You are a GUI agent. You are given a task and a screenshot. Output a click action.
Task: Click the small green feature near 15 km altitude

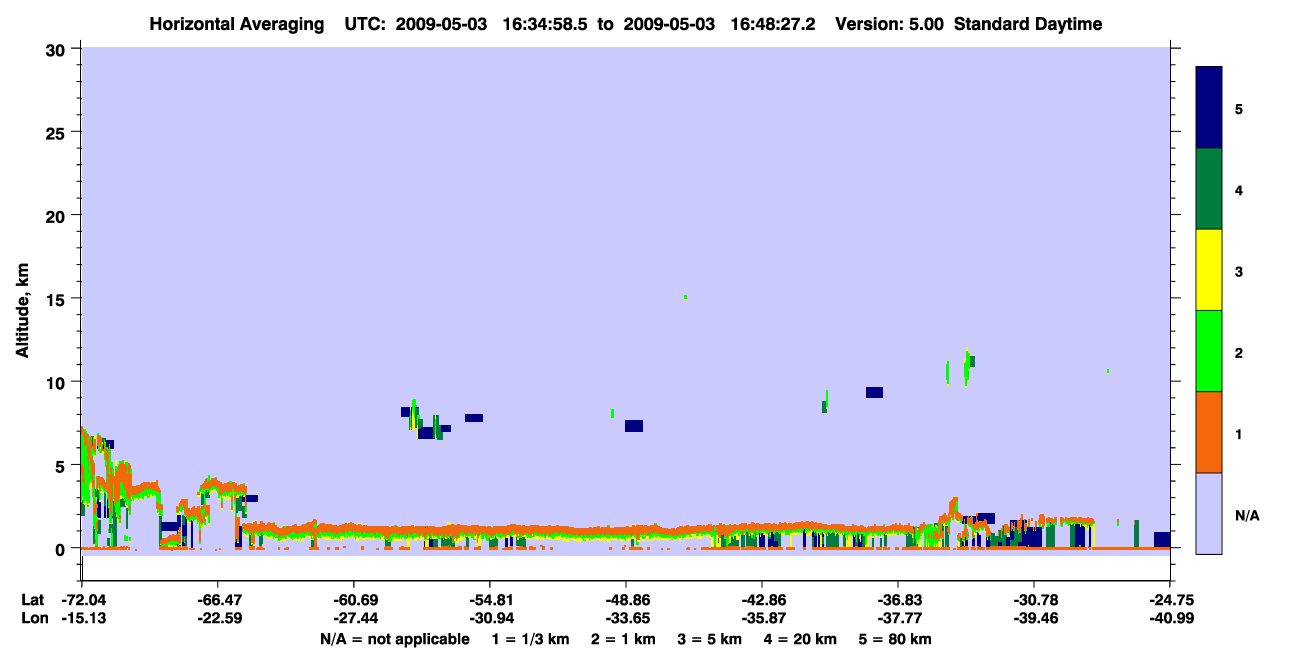pyautogui.click(x=685, y=297)
